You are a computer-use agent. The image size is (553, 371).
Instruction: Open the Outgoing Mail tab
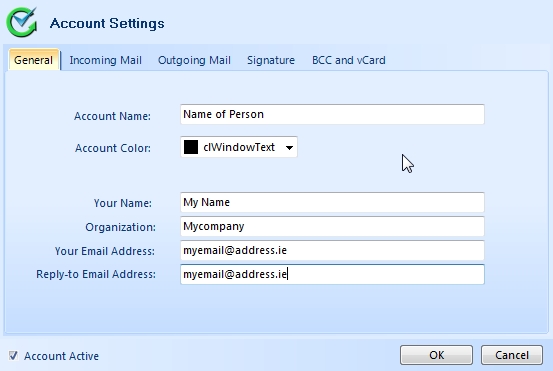coord(194,60)
